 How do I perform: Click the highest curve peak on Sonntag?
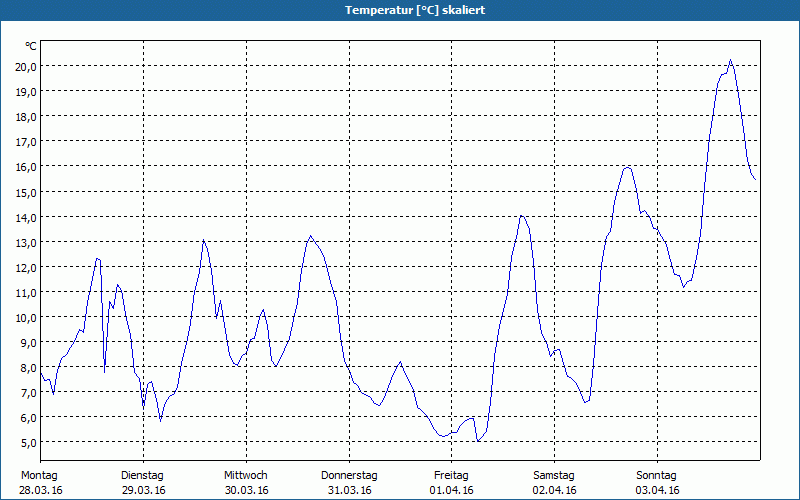click(730, 60)
